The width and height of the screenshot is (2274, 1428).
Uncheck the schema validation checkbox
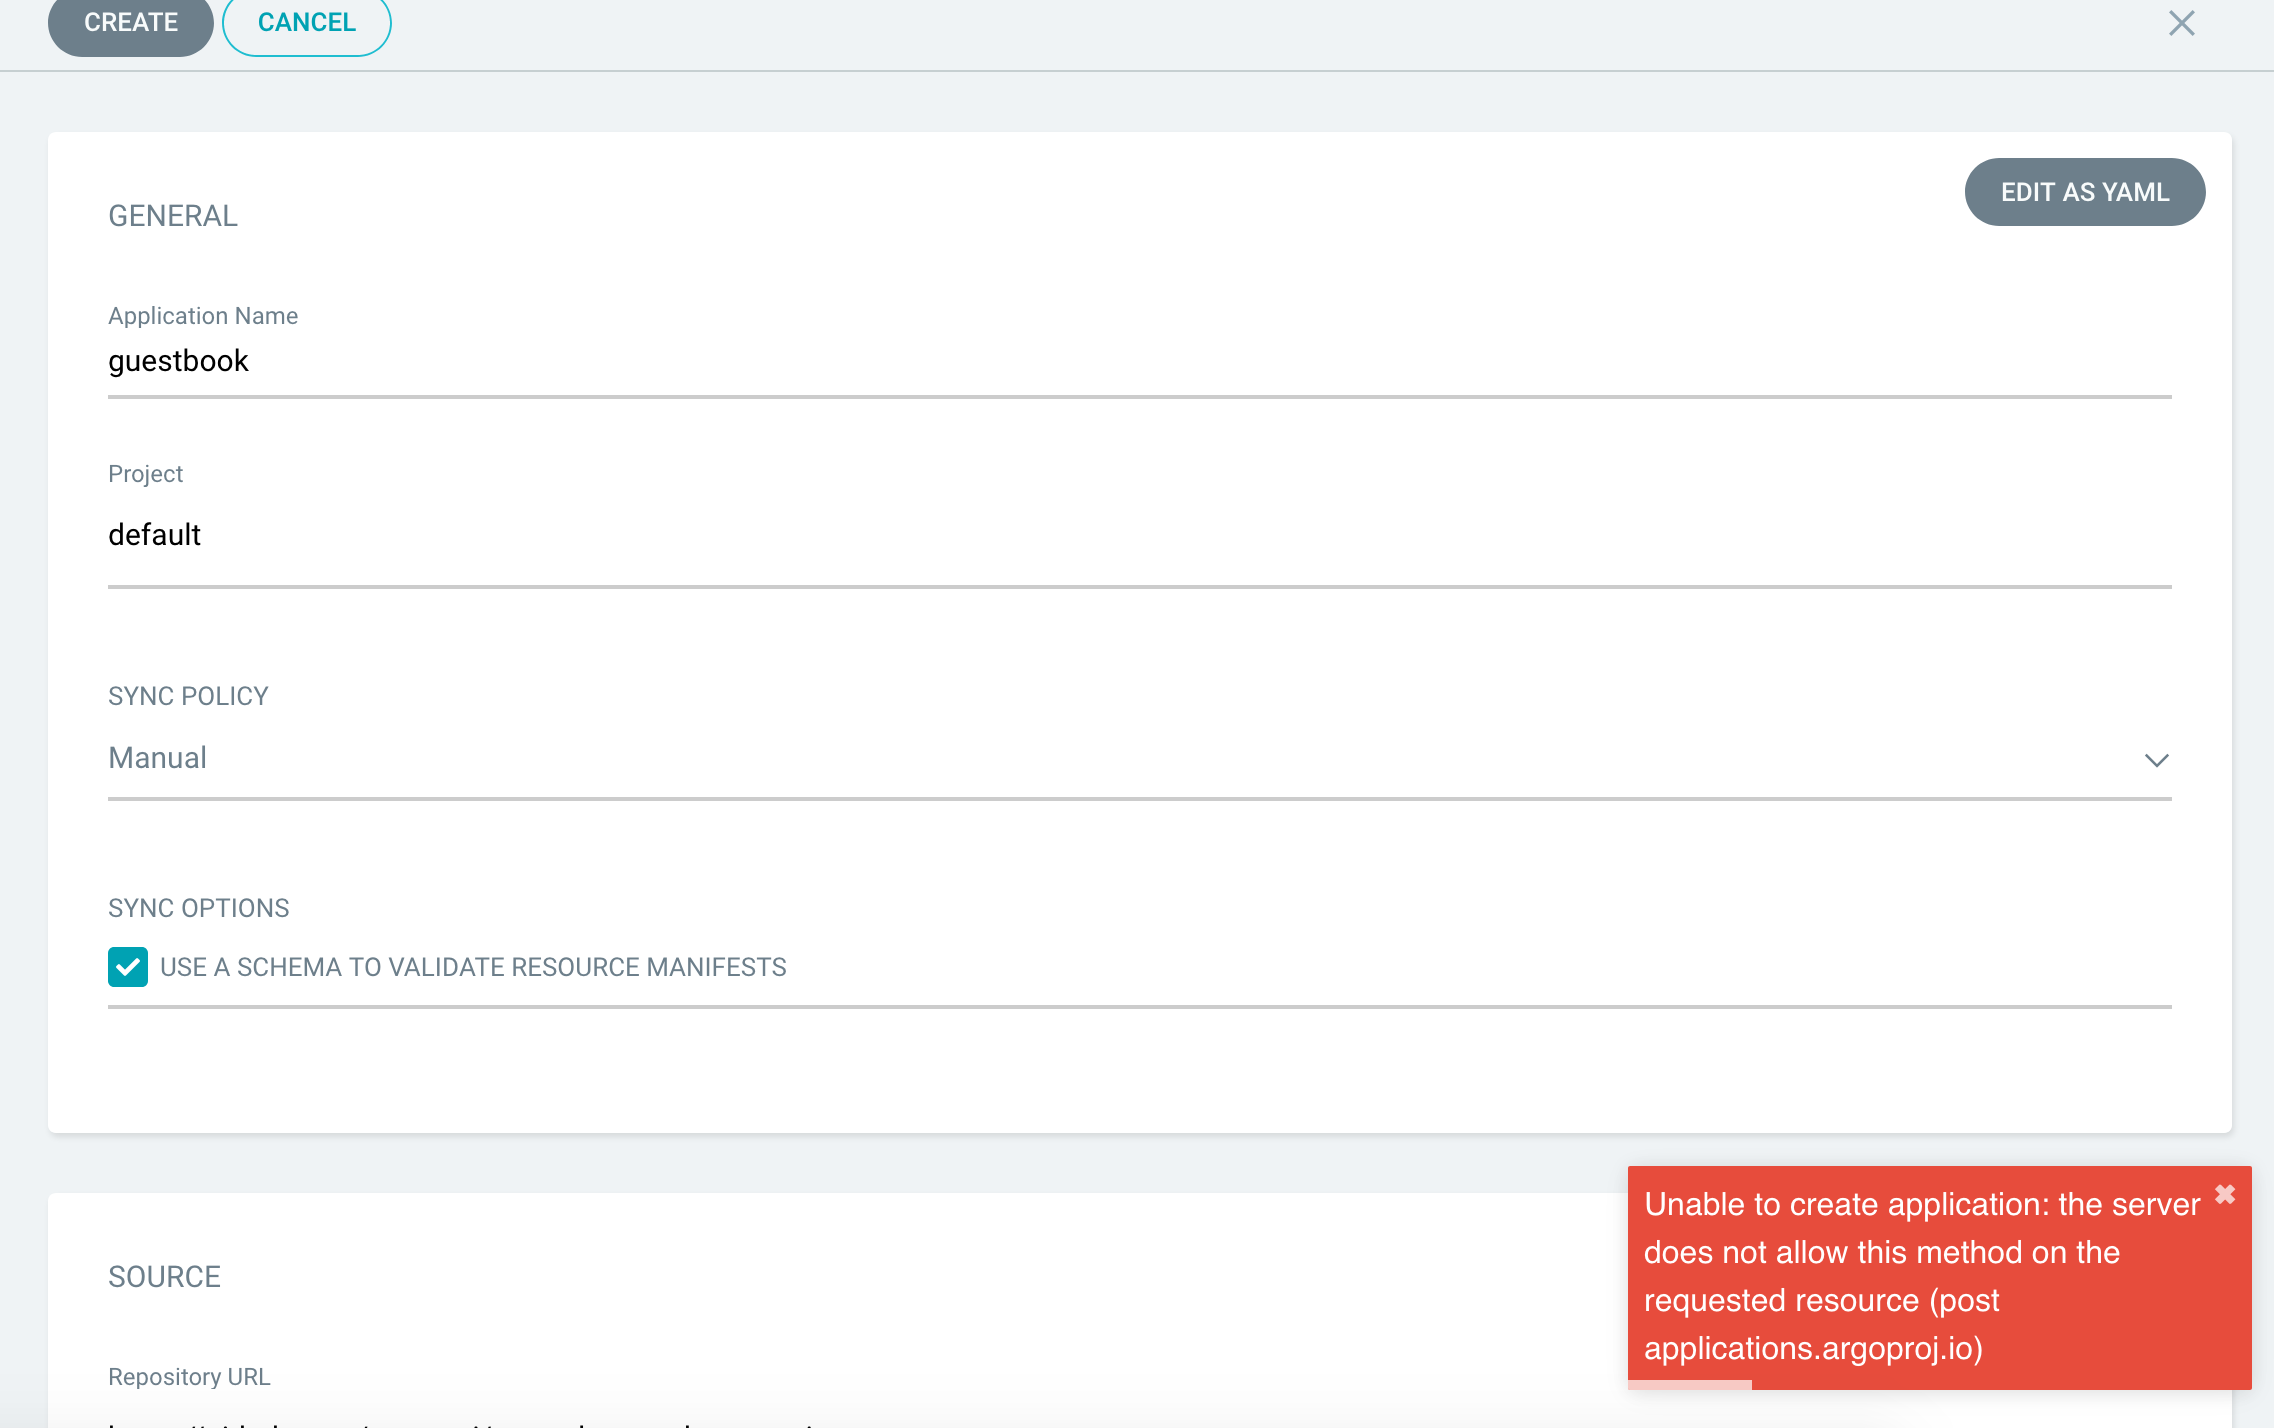[128, 967]
